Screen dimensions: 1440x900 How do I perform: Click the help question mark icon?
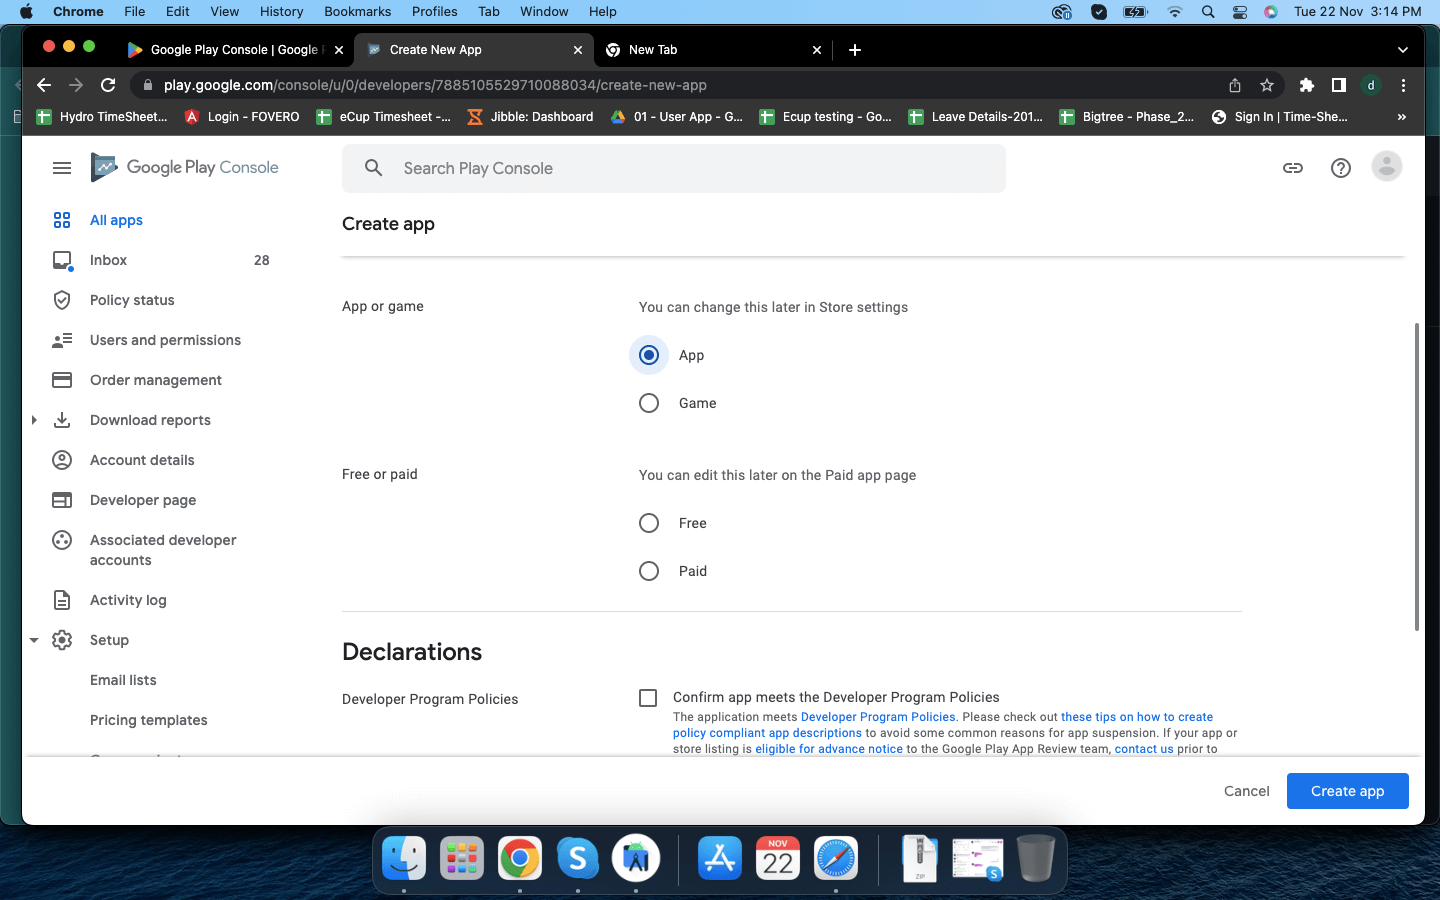[x=1340, y=168]
